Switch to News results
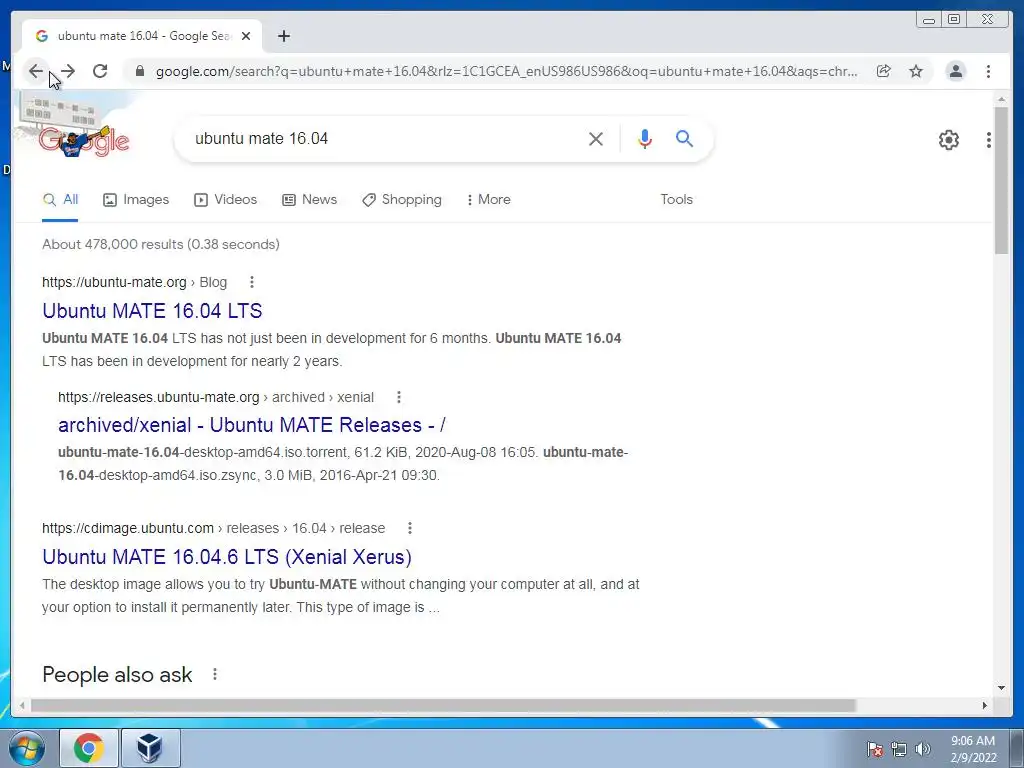Screen dimensions: 1024x768 (x=310, y=200)
